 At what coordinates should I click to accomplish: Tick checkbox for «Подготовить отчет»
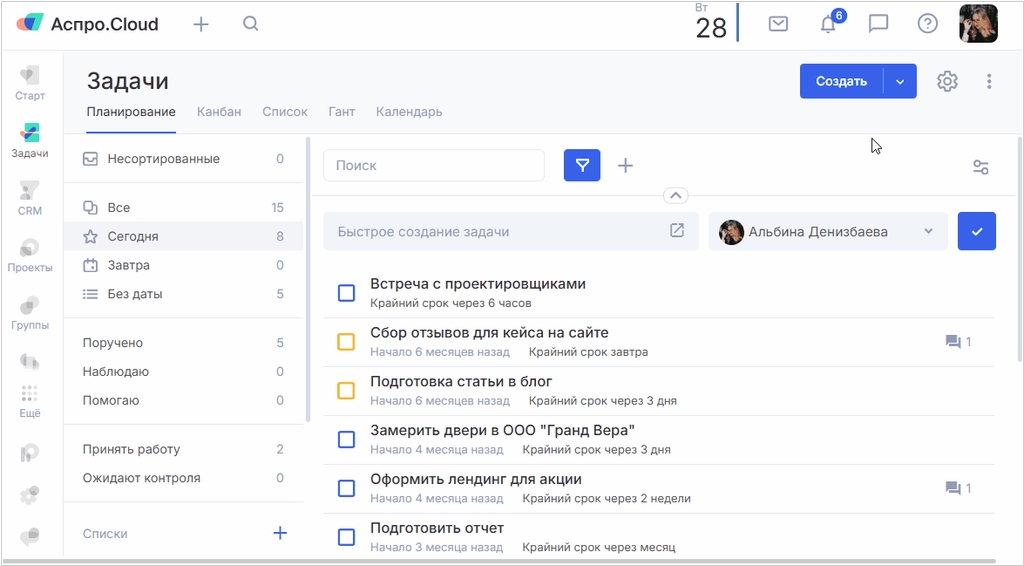point(346,537)
